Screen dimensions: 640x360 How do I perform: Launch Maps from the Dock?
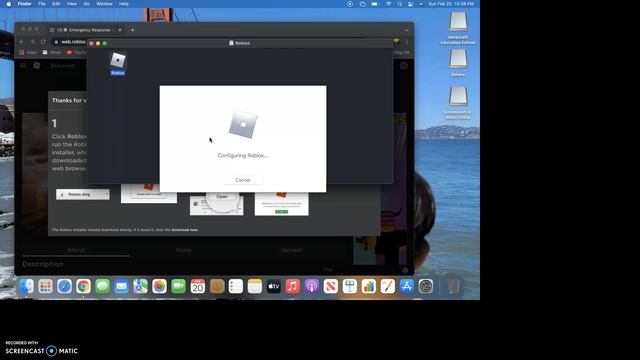tap(140, 287)
